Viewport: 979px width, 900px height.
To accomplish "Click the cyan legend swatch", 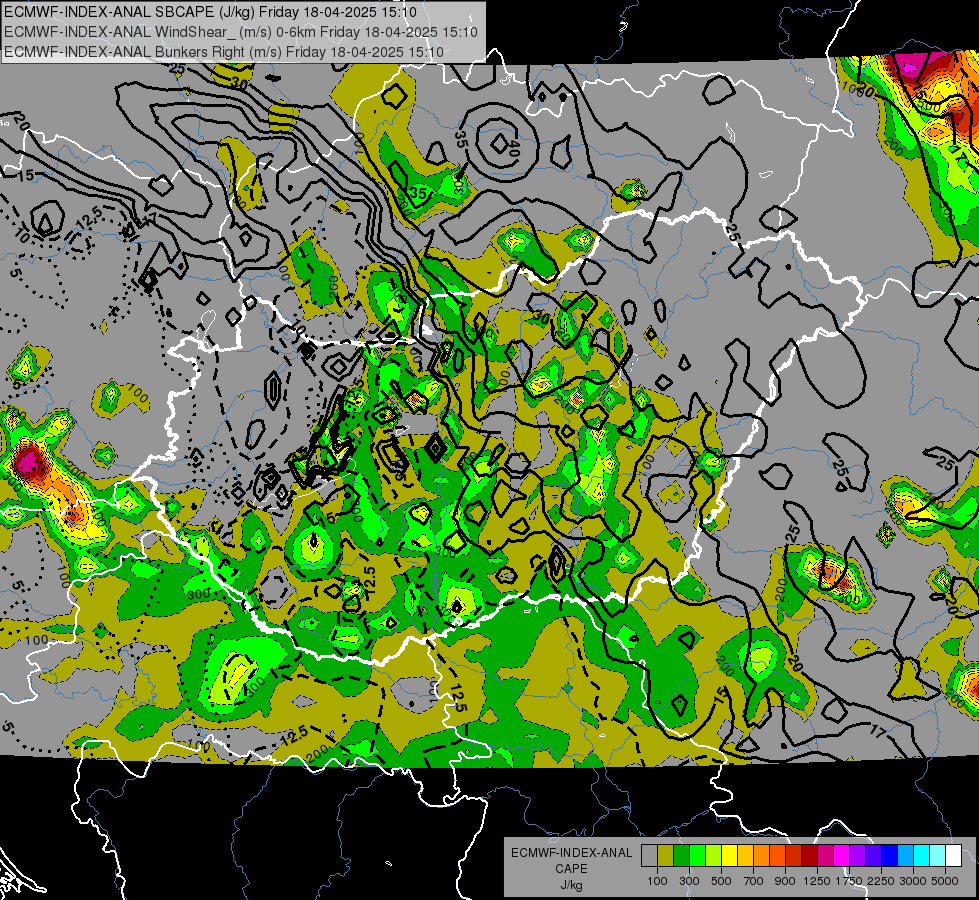I will pos(922,855).
